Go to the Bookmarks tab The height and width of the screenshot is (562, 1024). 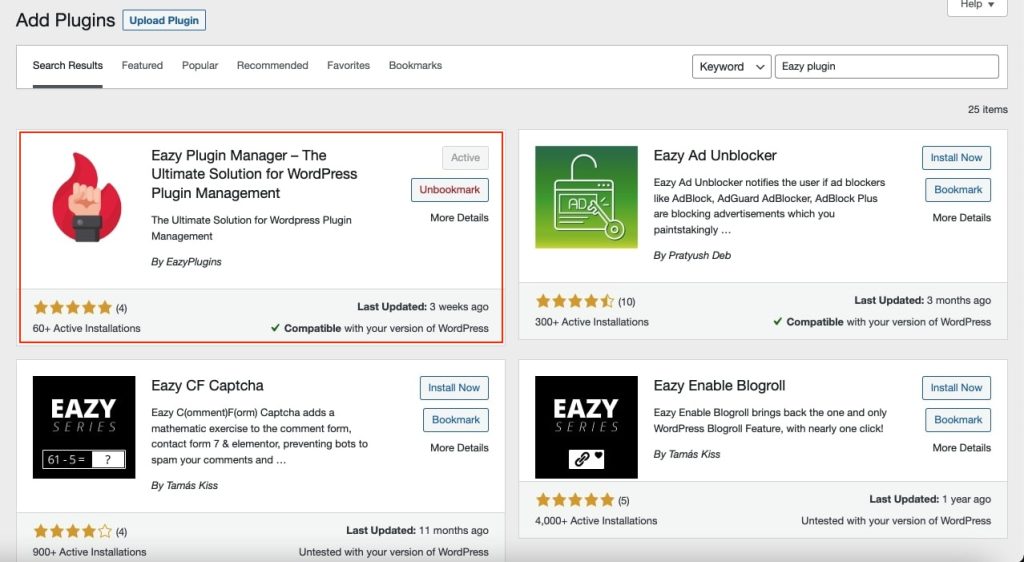415,65
